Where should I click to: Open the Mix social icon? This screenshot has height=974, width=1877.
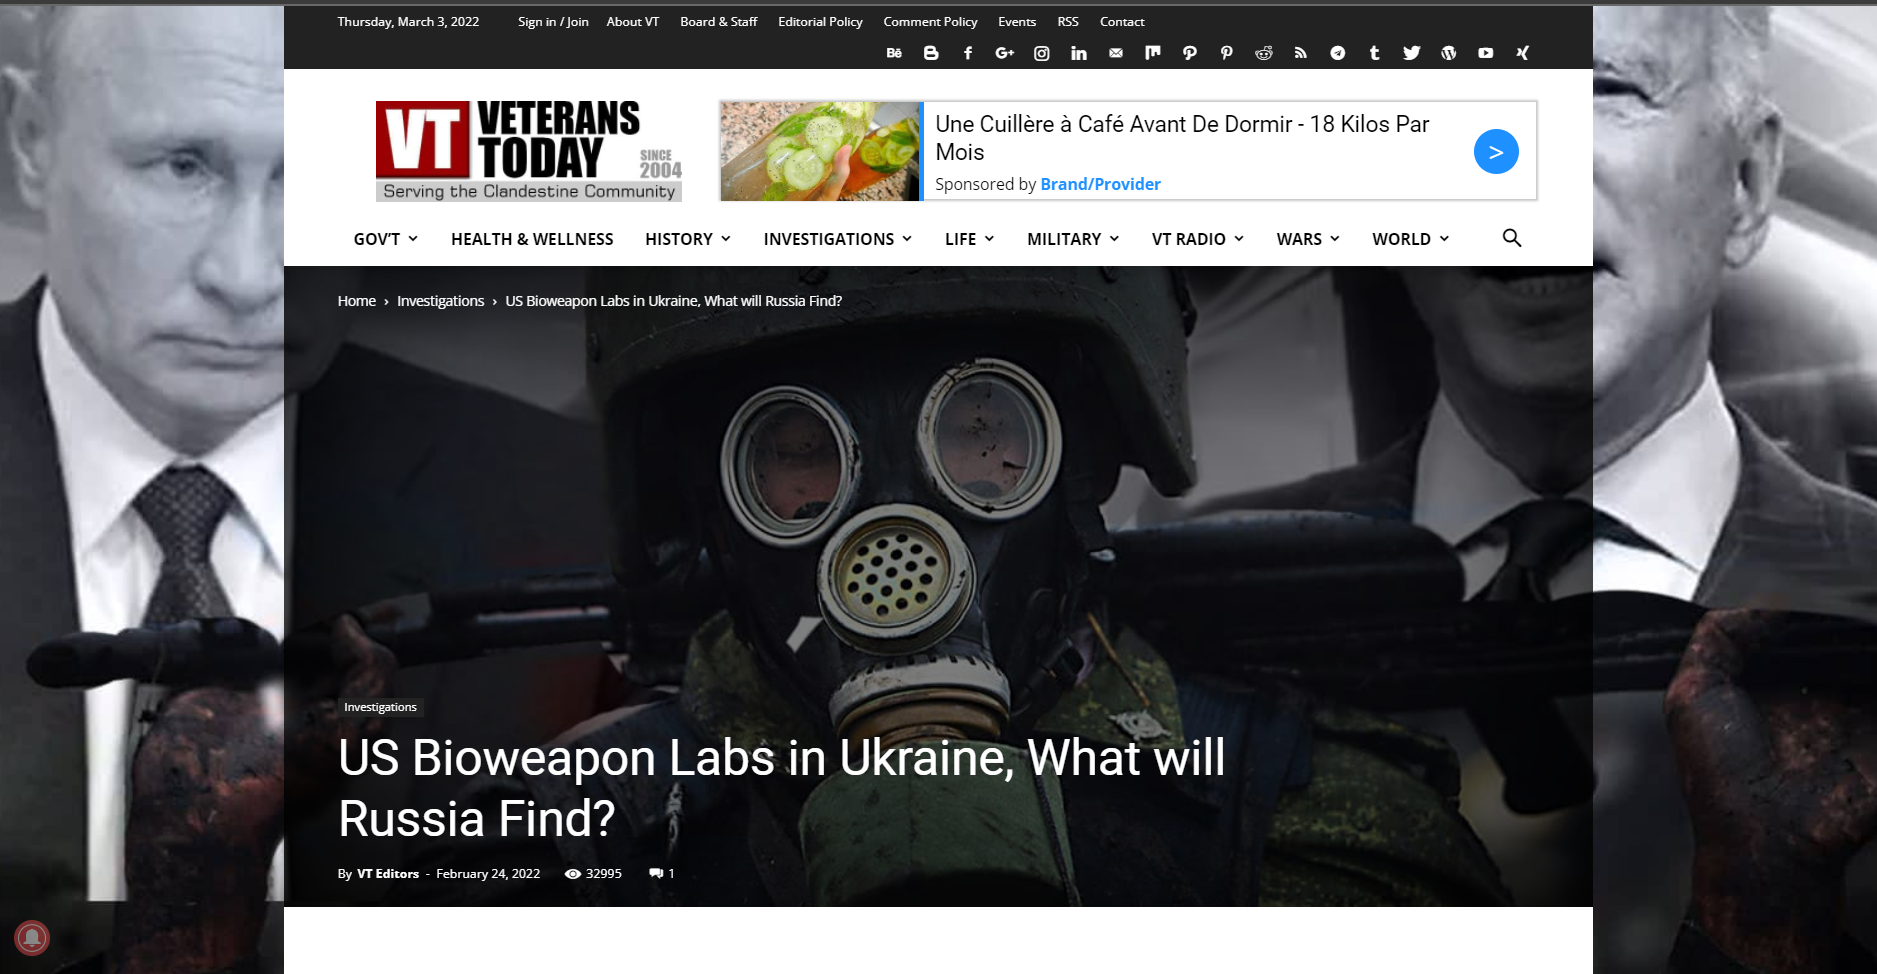[1153, 53]
